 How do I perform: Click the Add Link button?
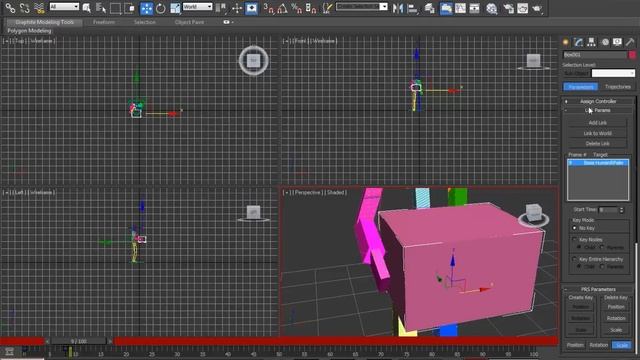click(598, 122)
